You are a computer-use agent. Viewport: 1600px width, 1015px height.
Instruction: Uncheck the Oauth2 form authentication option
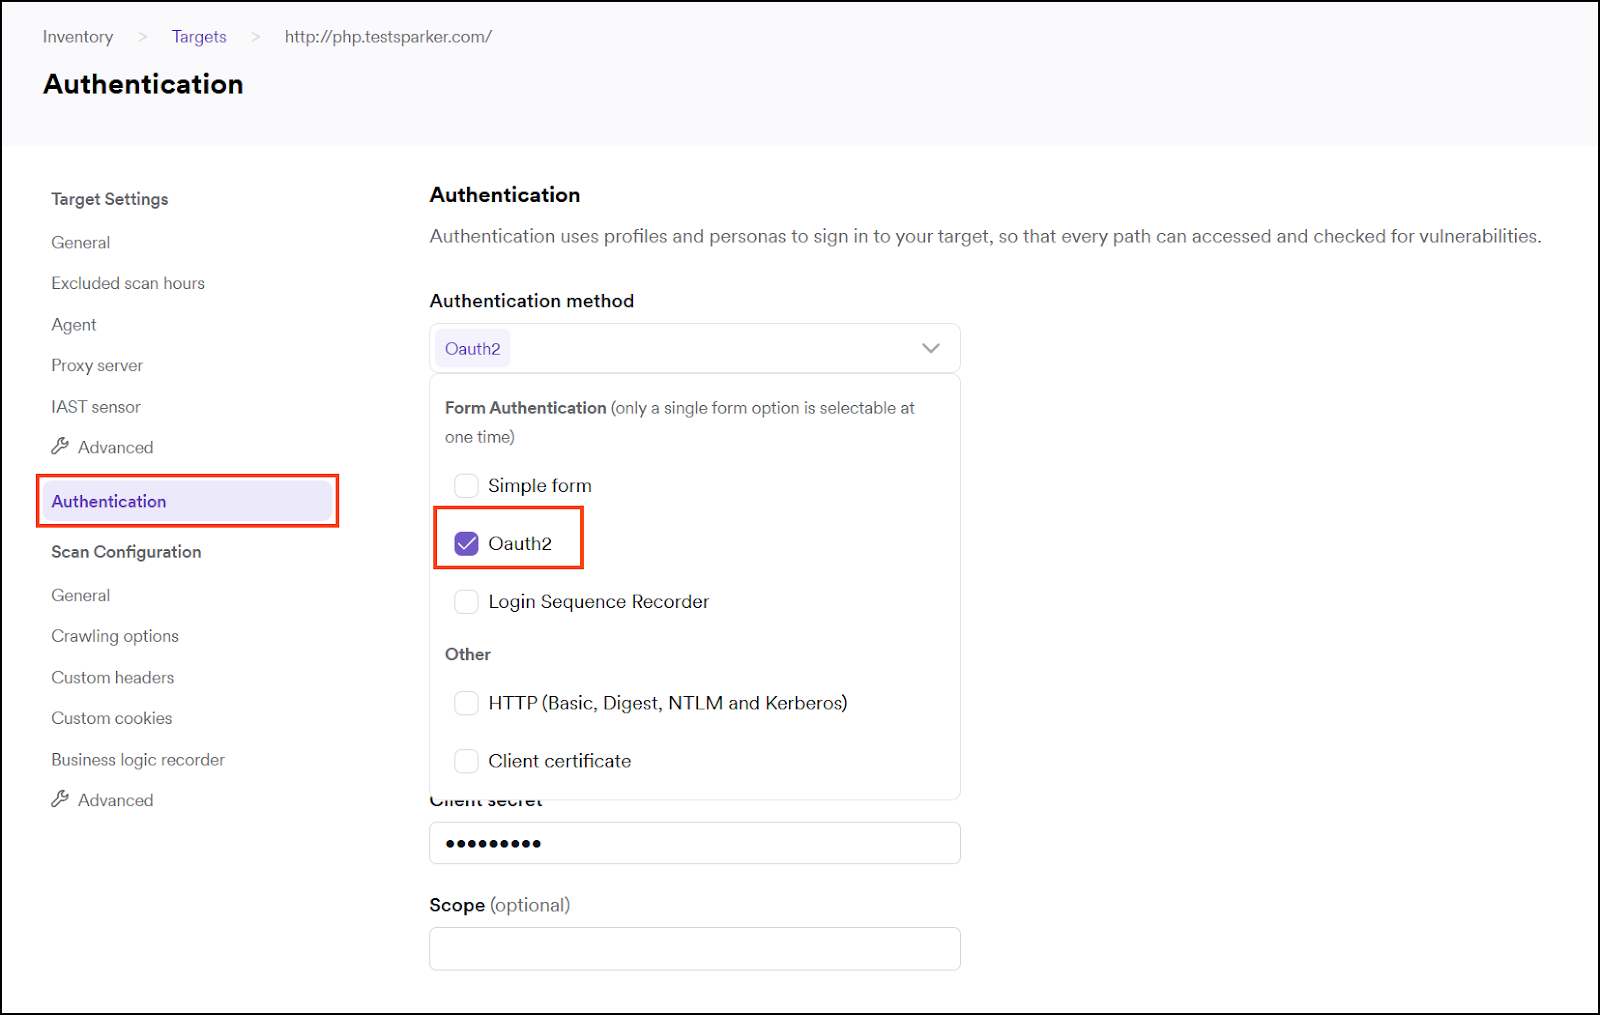pos(466,543)
